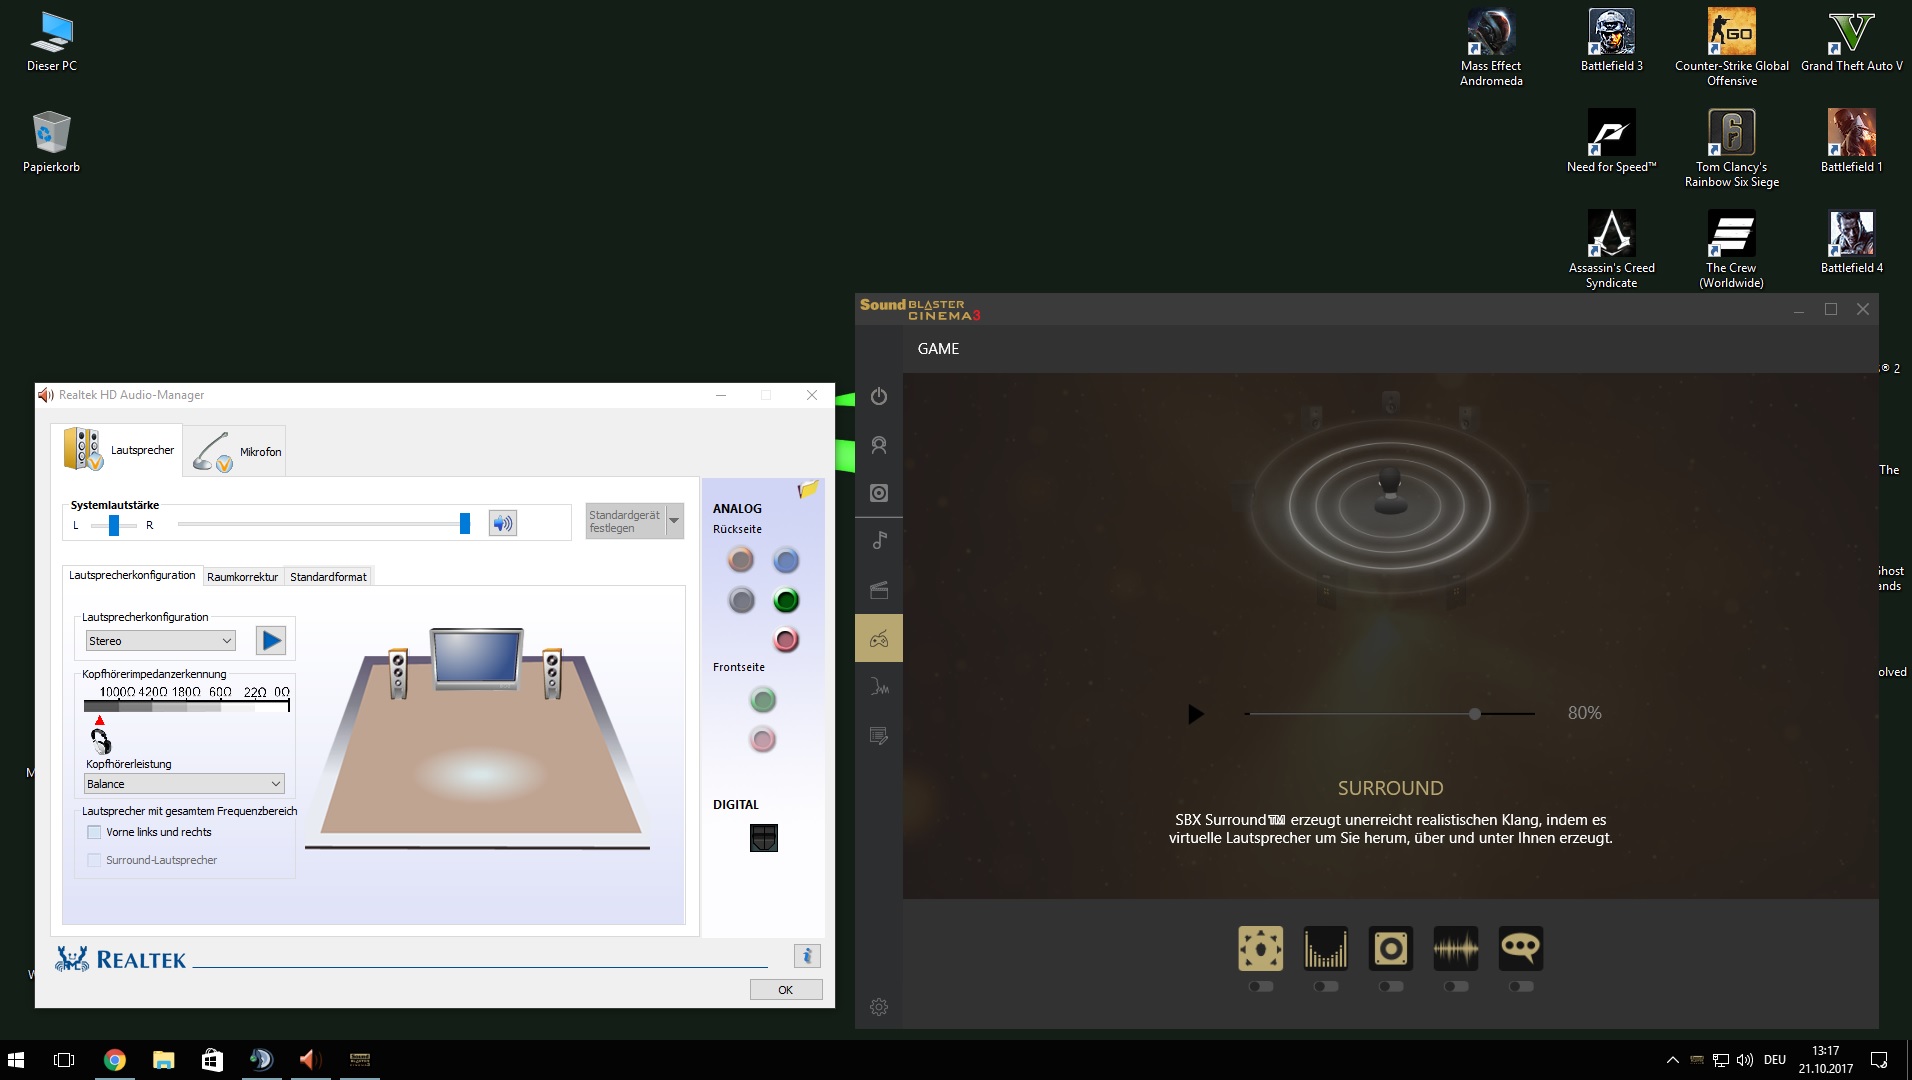The height and width of the screenshot is (1080, 1912).
Task: Click the Windows Start button
Action: point(16,1060)
